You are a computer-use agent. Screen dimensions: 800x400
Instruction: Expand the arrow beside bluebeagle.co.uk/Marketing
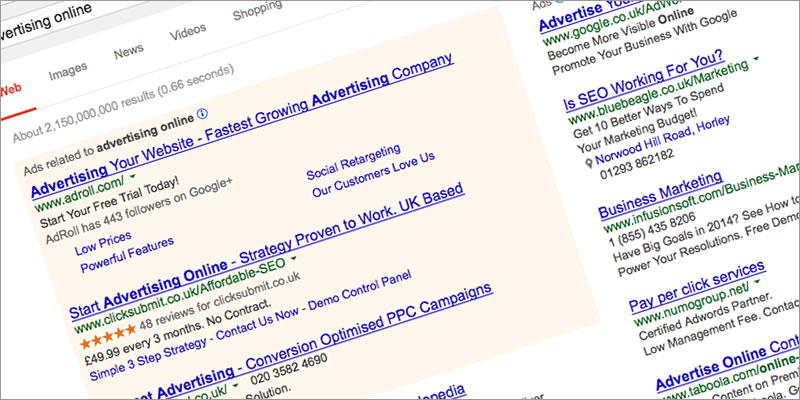click(x=756, y=59)
